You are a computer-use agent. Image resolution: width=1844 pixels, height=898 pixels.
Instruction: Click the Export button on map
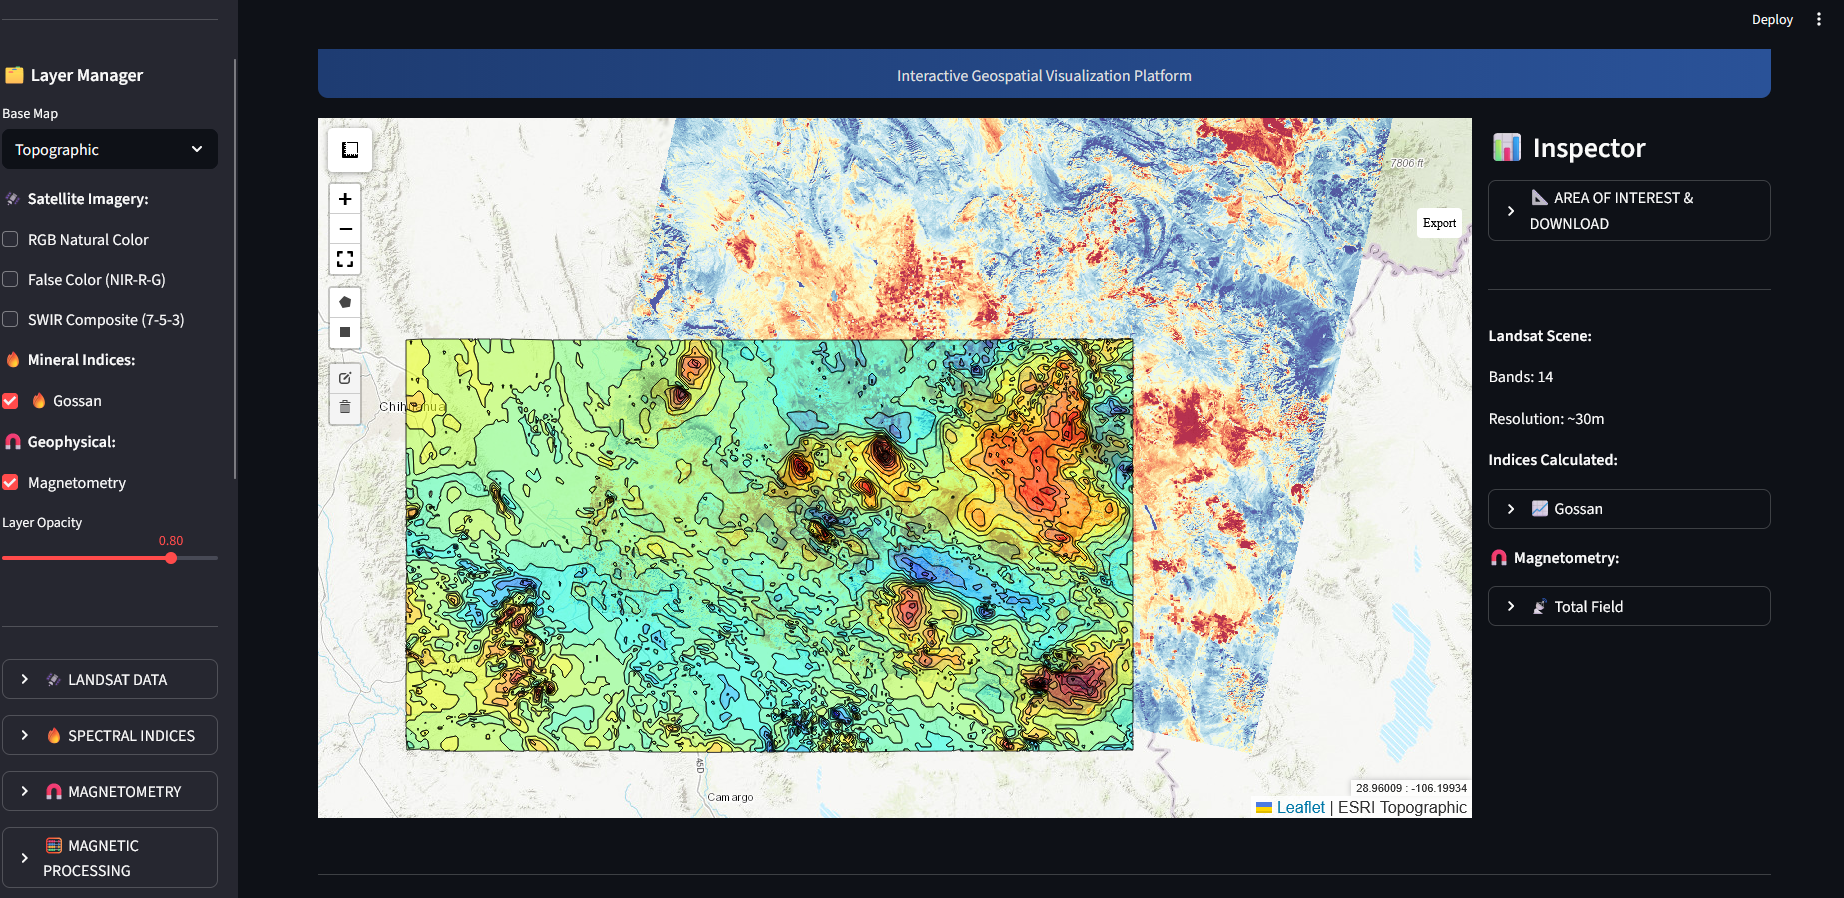pos(1439,223)
